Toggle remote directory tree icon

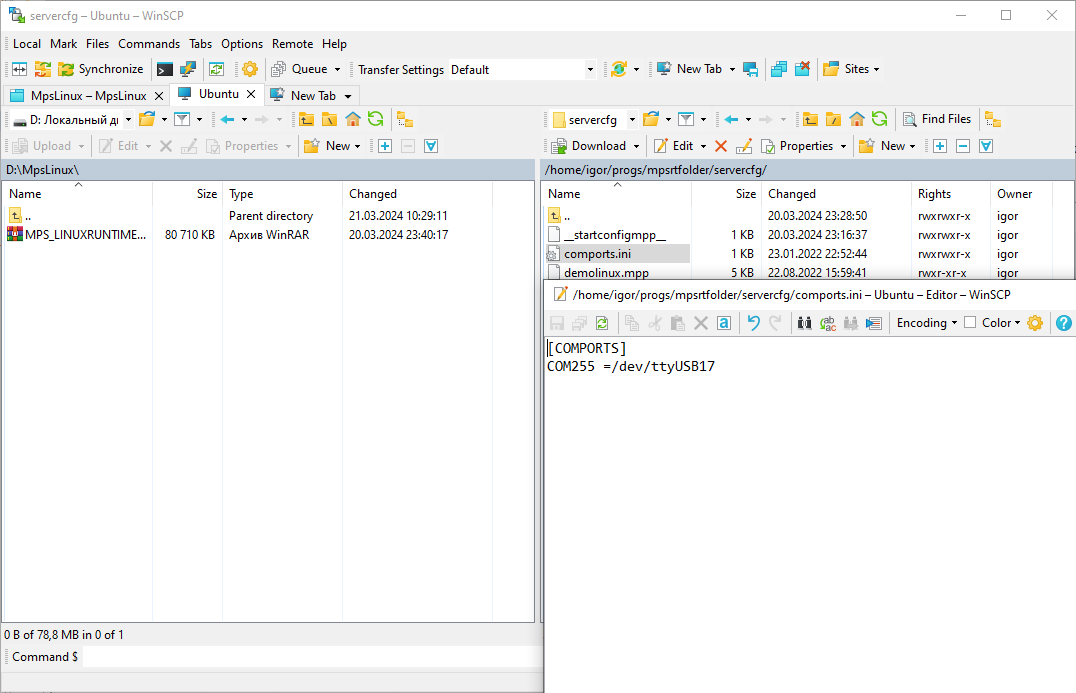(992, 120)
